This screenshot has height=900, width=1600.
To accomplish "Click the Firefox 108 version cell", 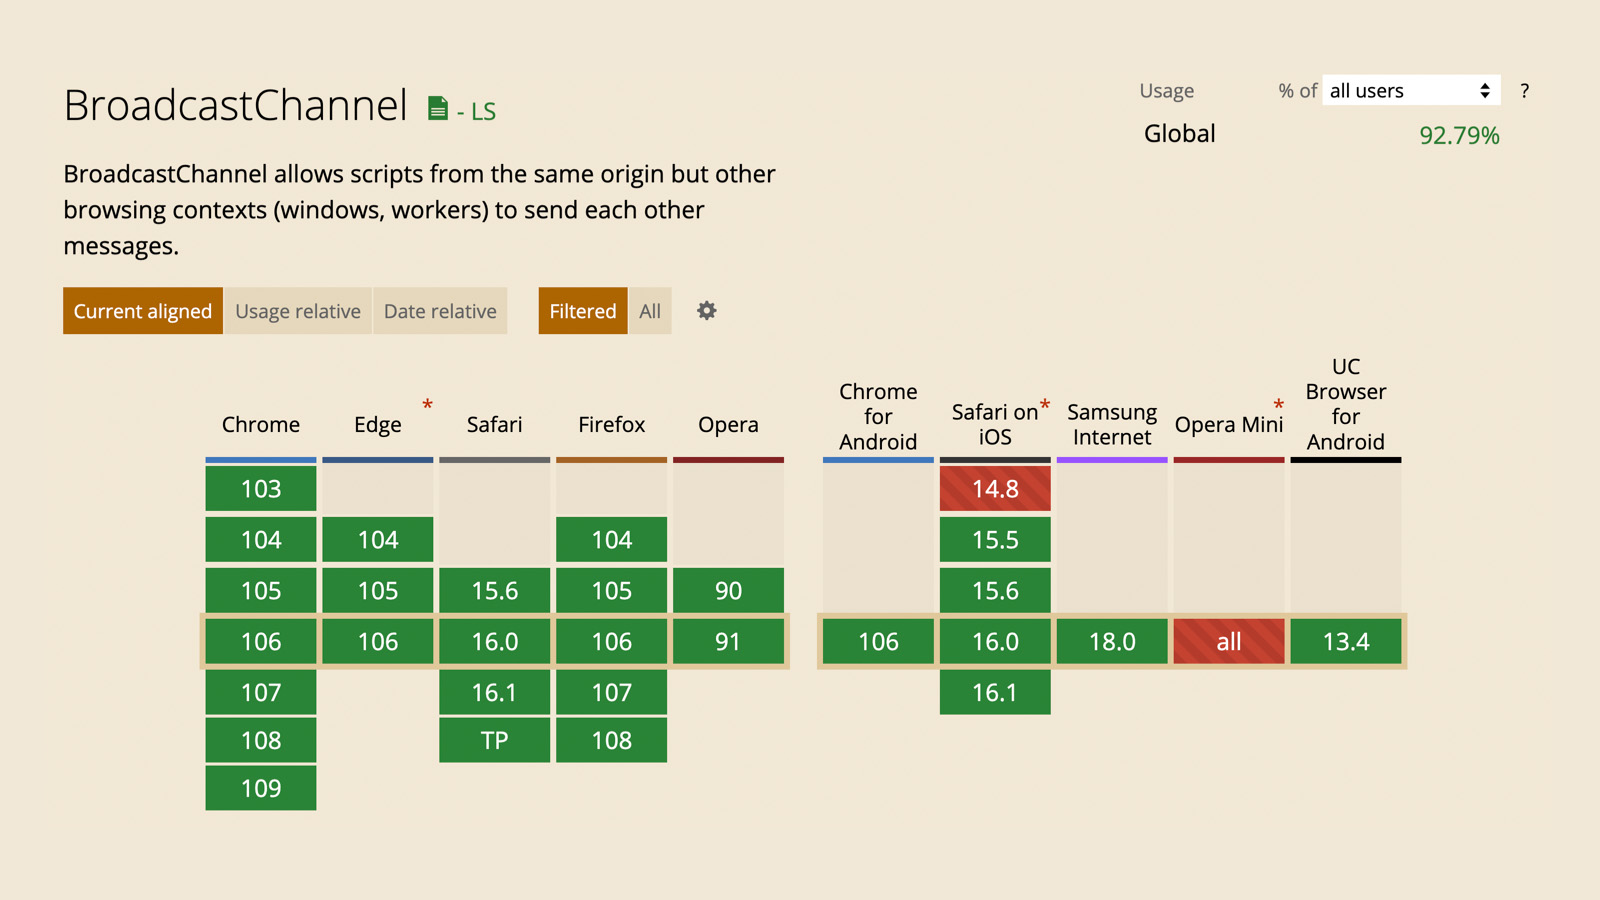I will tap(611, 741).
